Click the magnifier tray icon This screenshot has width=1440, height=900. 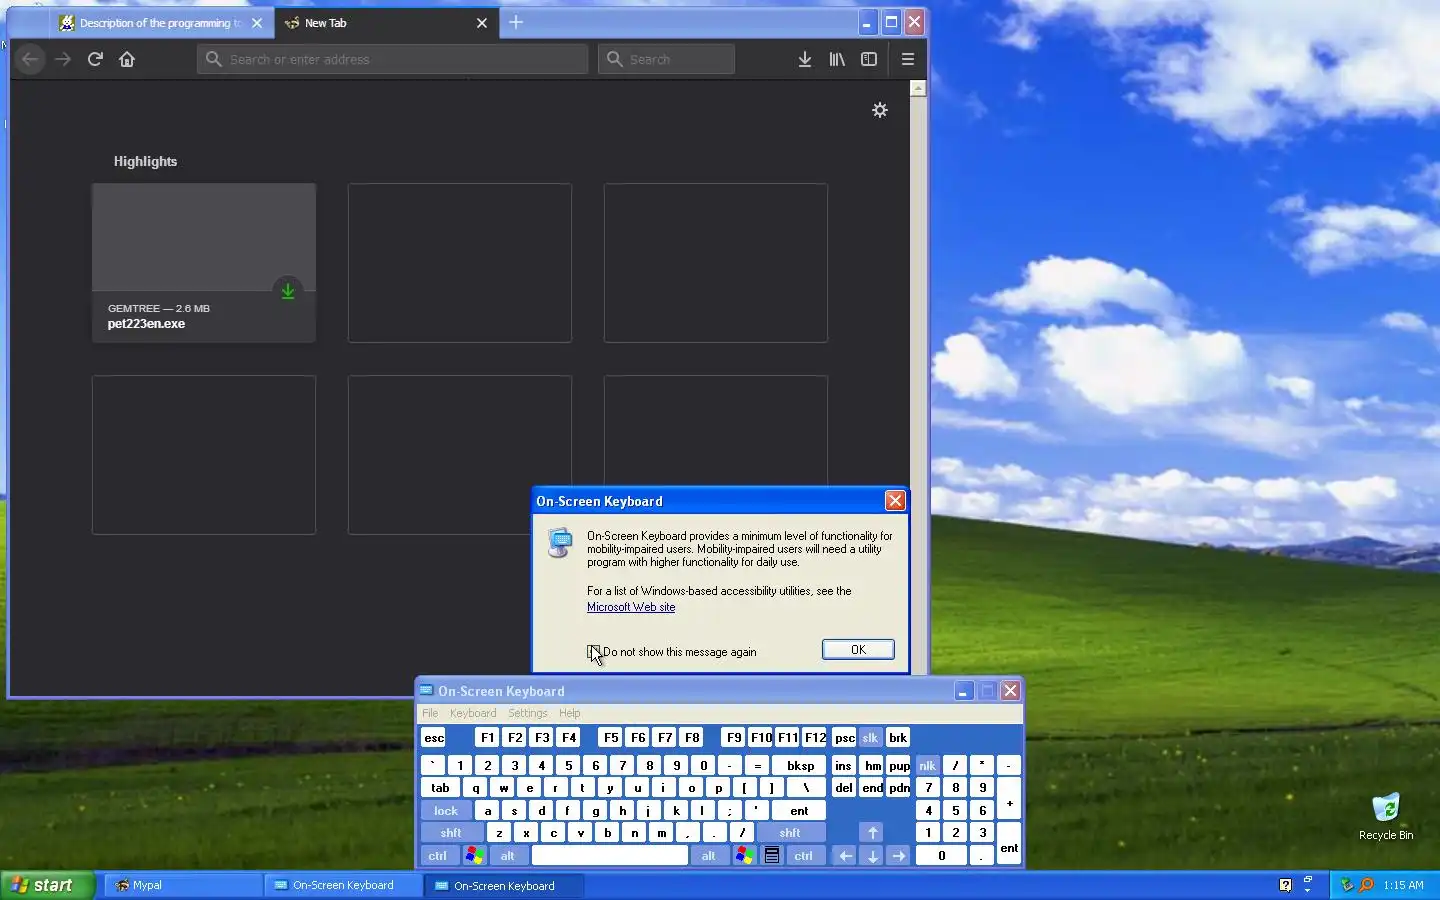click(1366, 885)
